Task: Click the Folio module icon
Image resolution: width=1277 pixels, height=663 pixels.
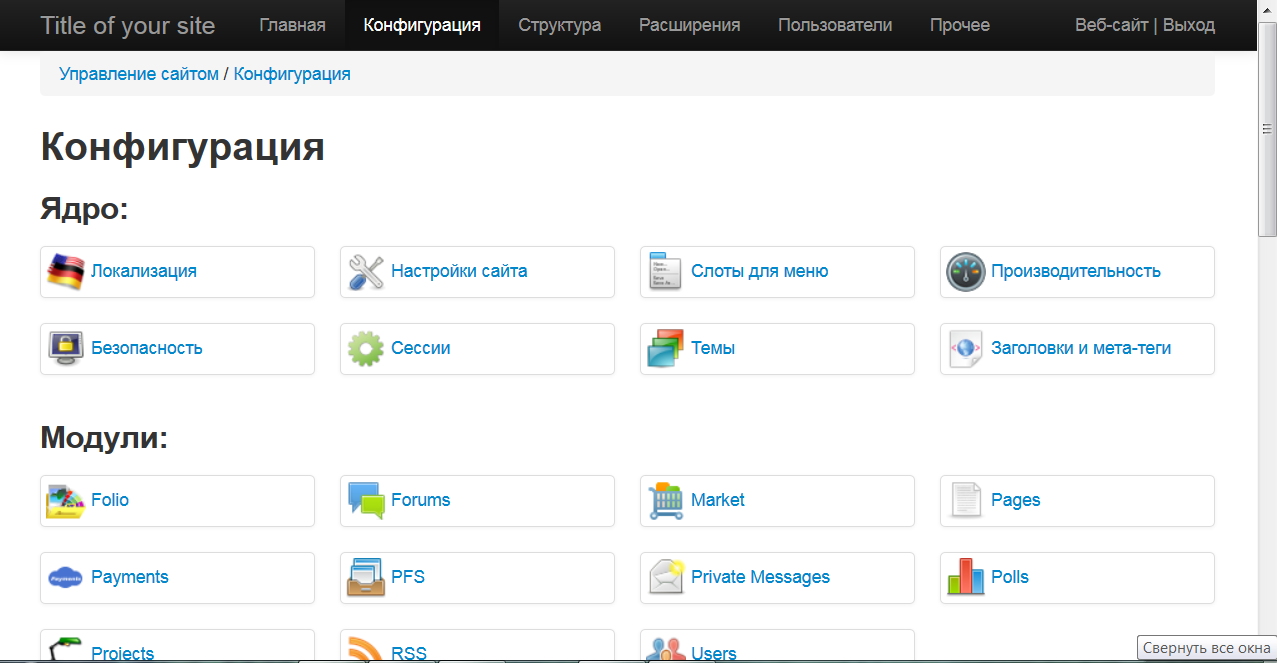Action: pyautogui.click(x=66, y=501)
